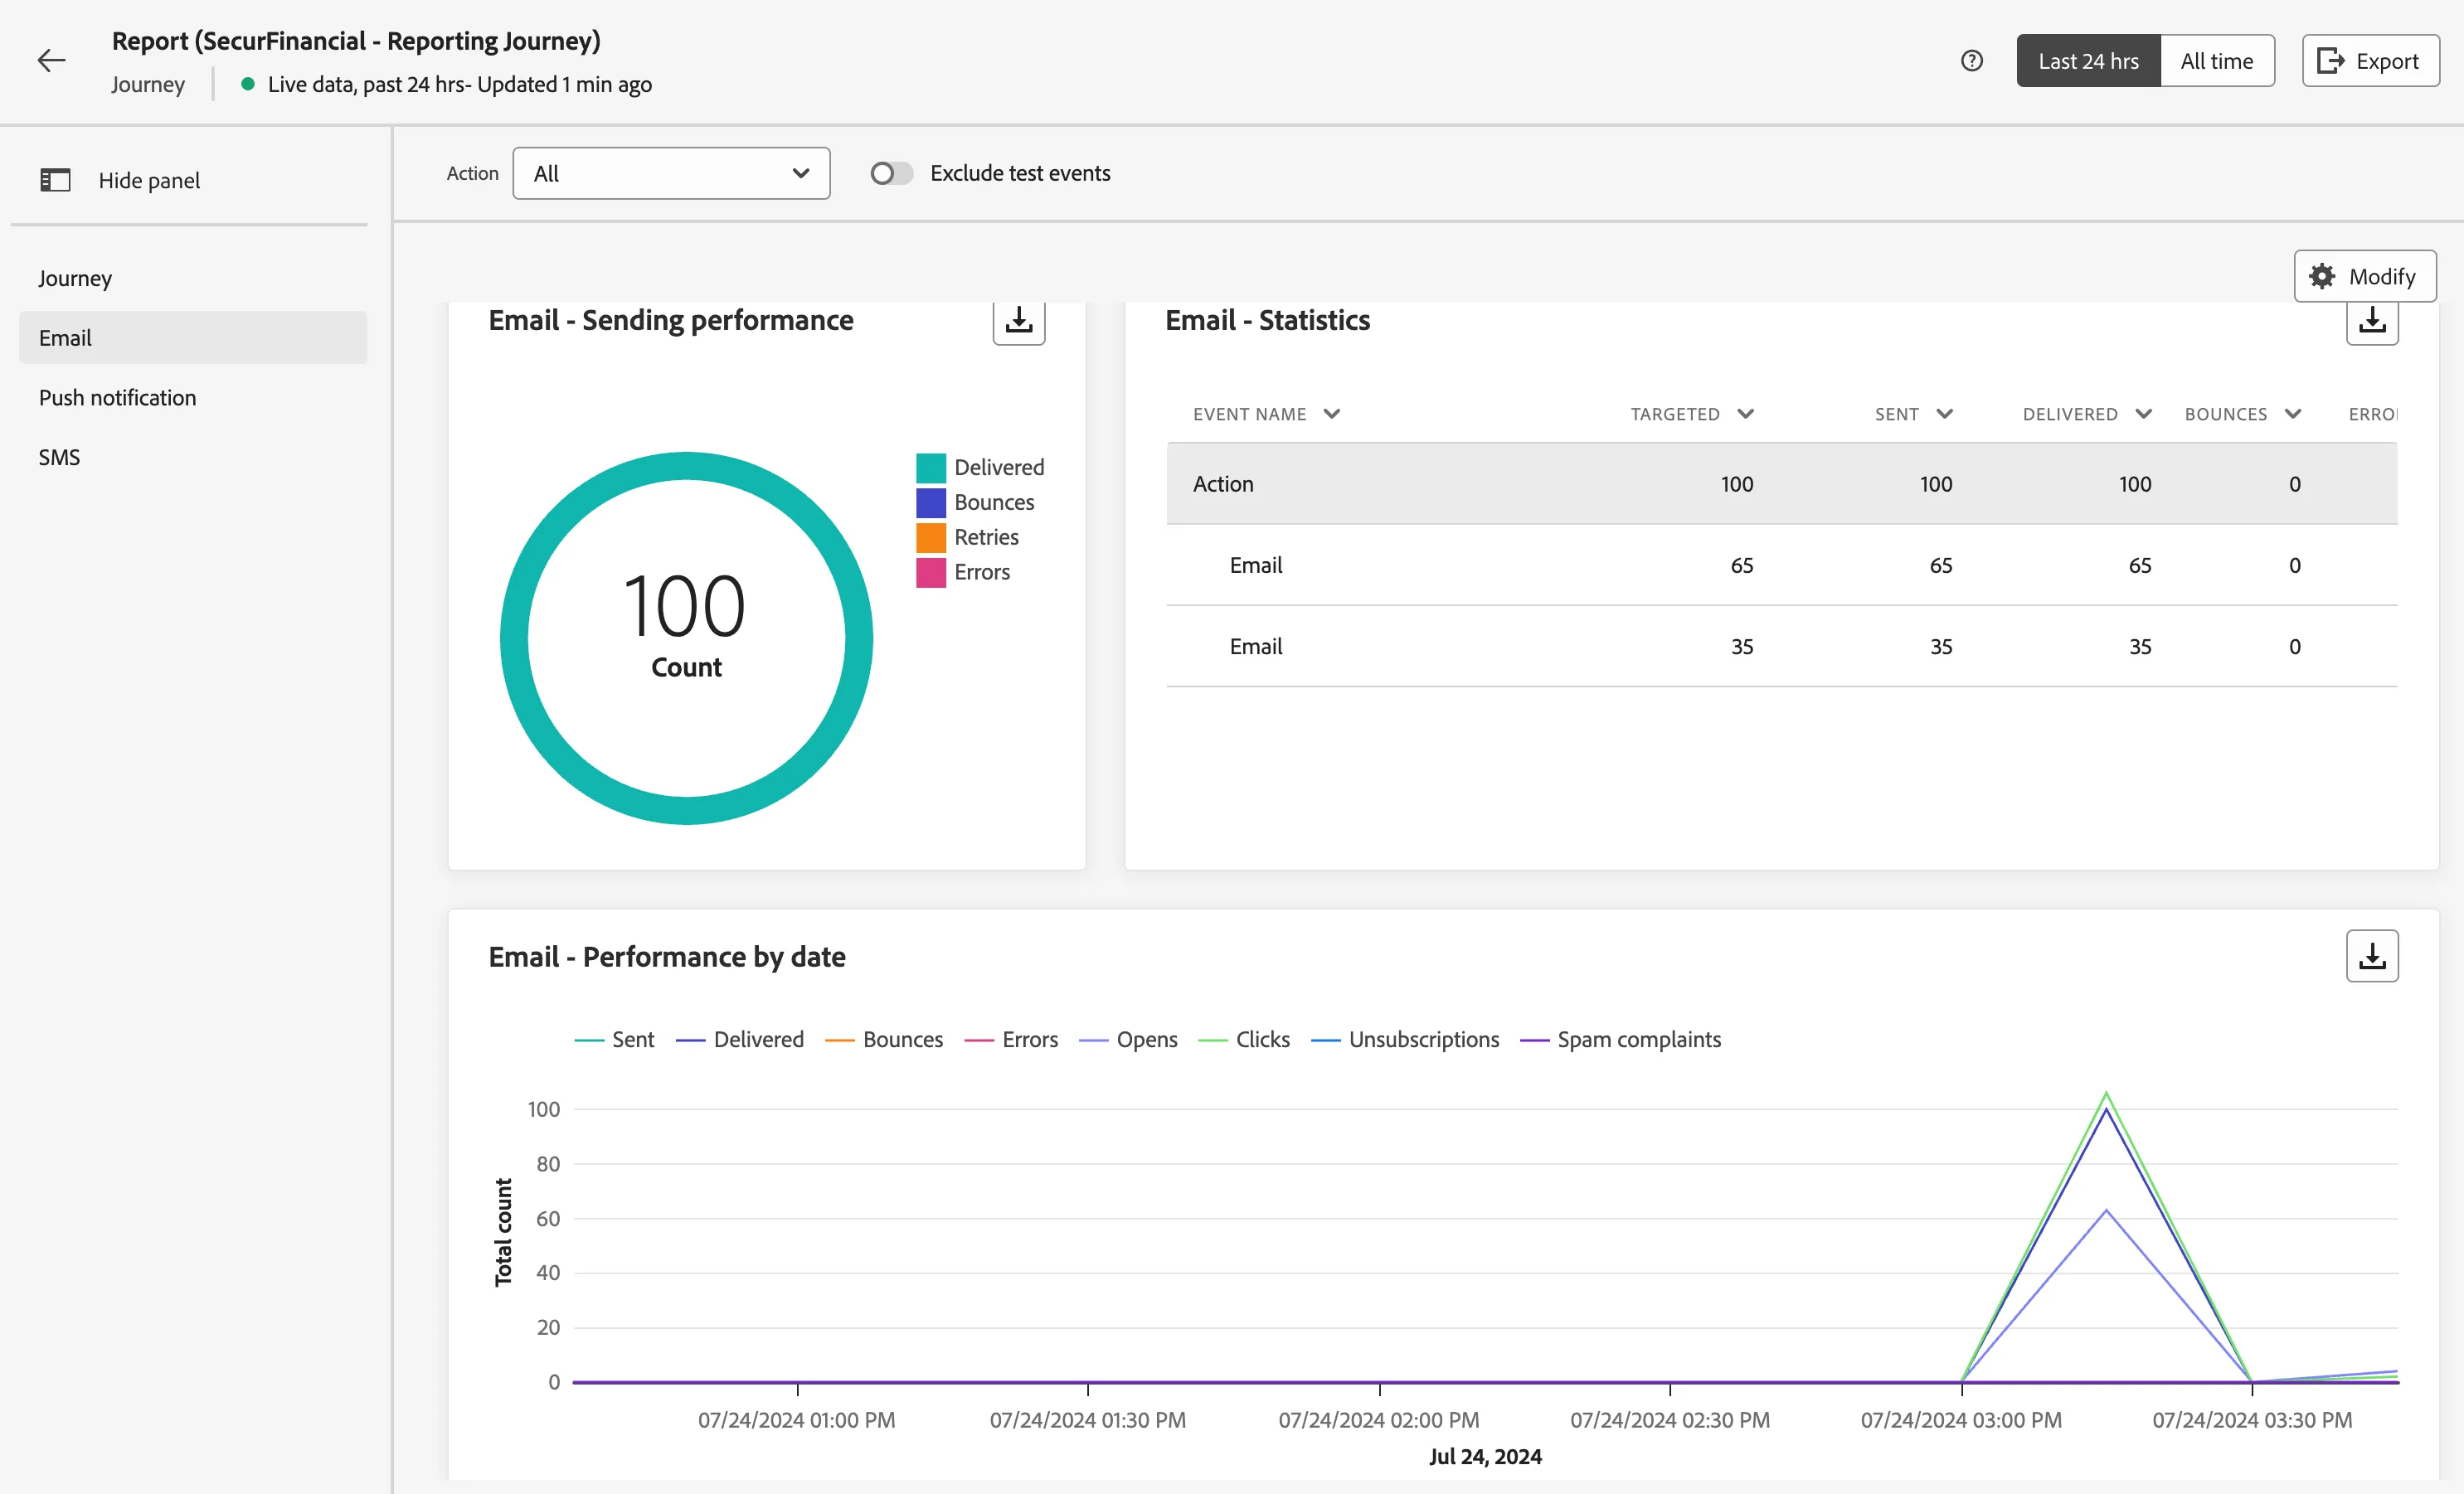Click the Delivered teal legend swatch
This screenshot has width=2464, height=1494.
(930, 468)
